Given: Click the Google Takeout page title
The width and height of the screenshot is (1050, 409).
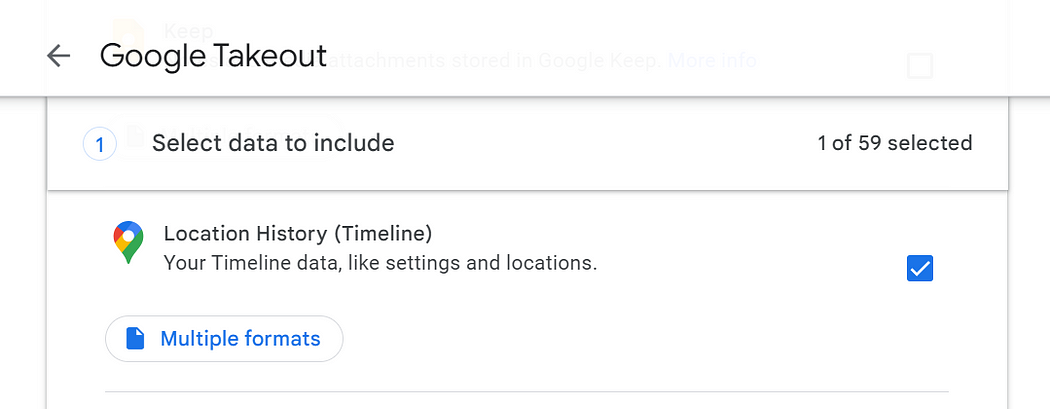Looking at the screenshot, I should pos(213,56).
